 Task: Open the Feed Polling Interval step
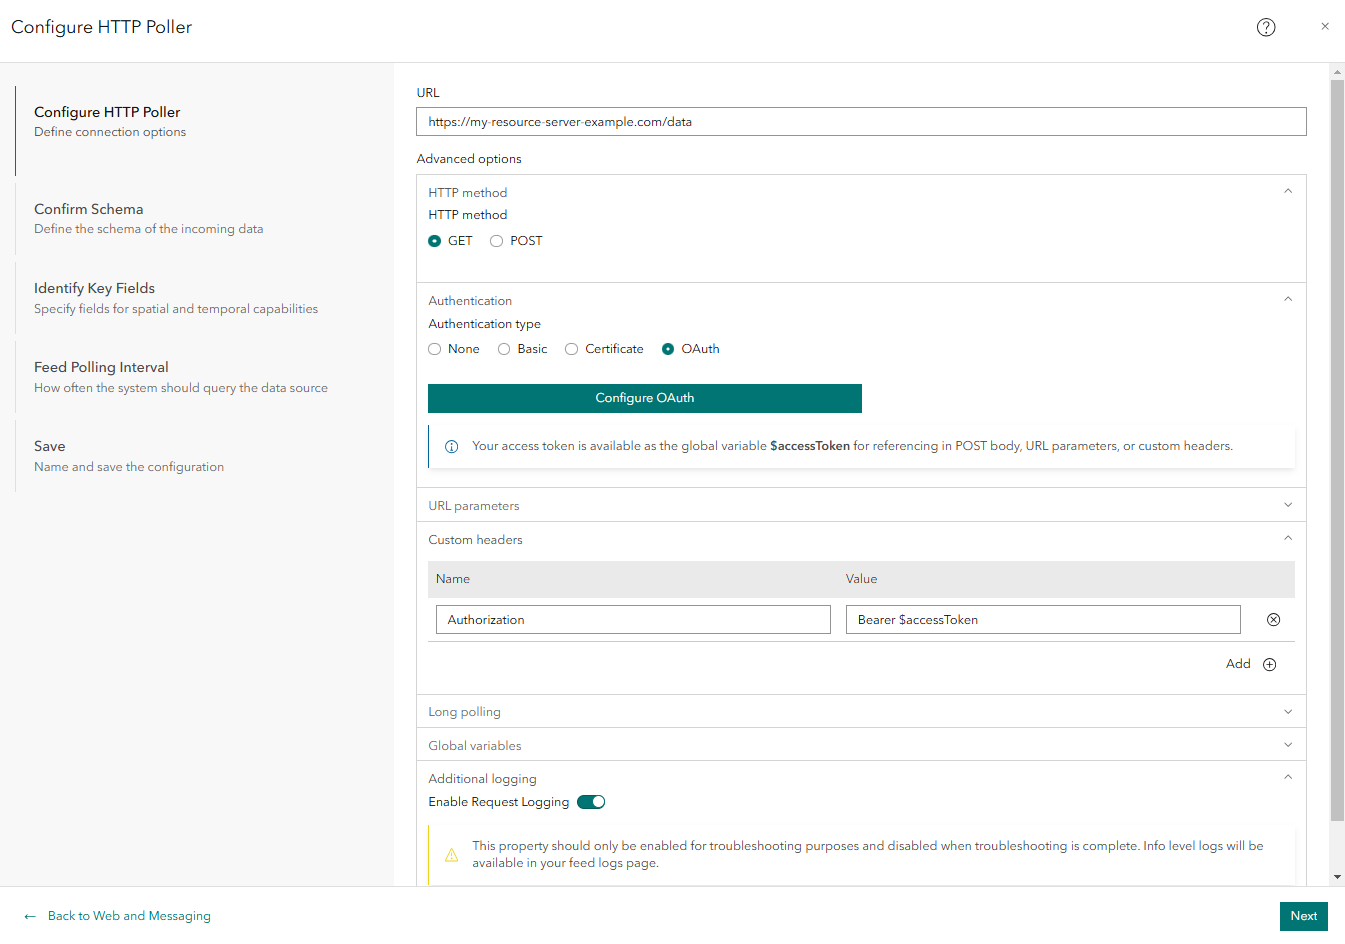coord(101,367)
